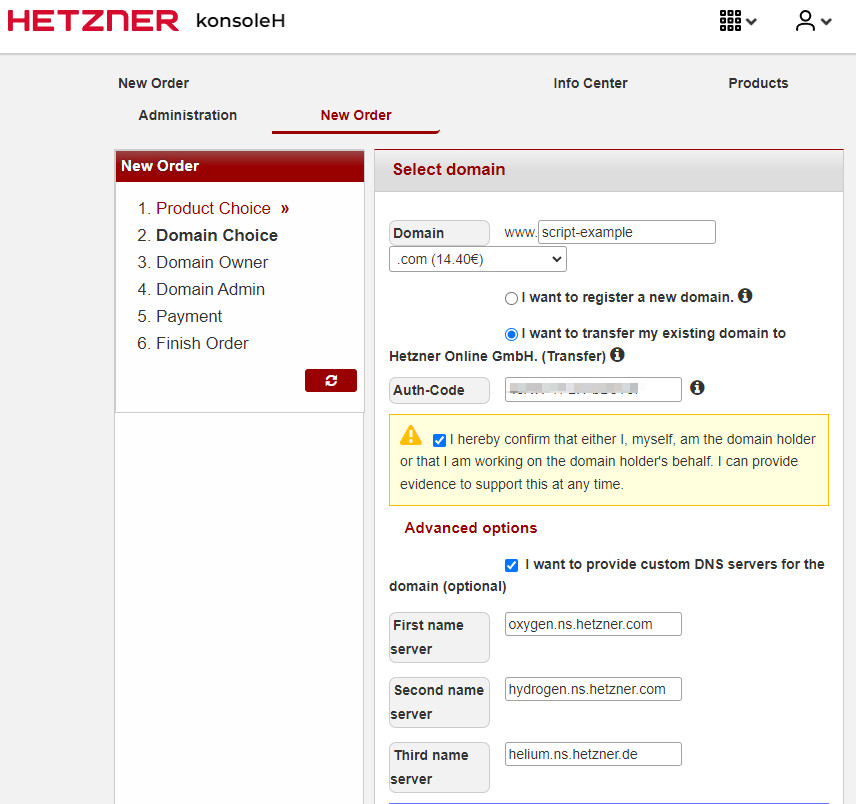Click the First name server field
The height and width of the screenshot is (804, 856).
(x=593, y=624)
